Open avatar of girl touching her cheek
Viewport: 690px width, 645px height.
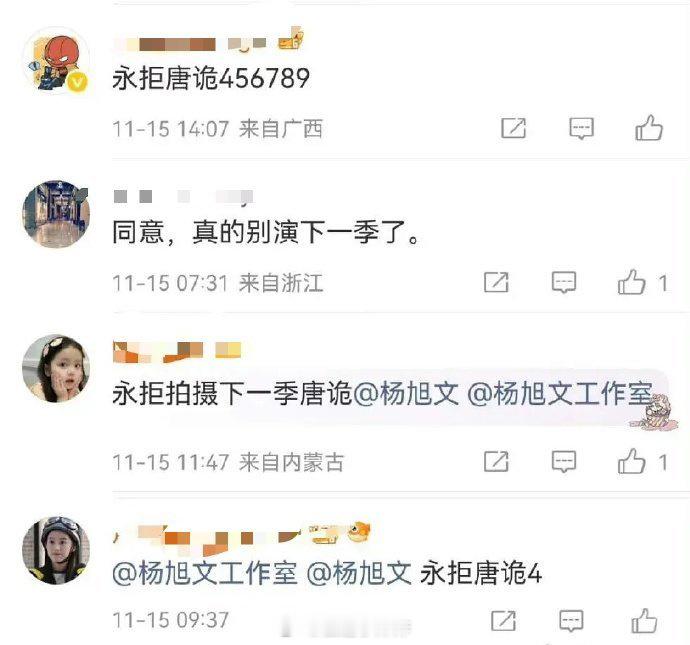click(x=56, y=369)
